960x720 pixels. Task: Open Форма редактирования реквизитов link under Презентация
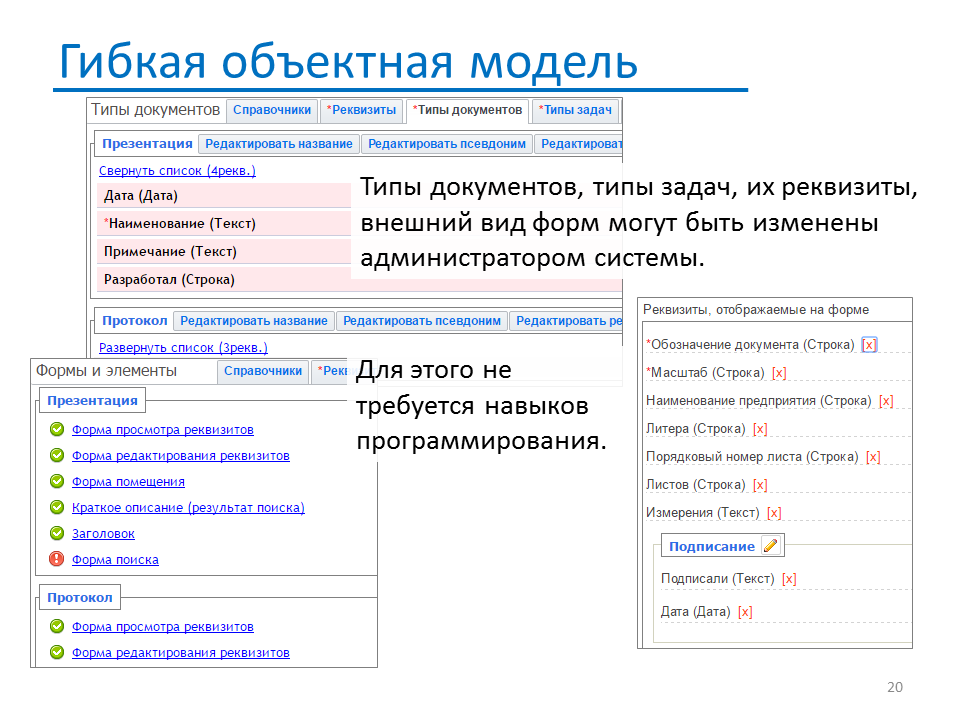click(181, 456)
